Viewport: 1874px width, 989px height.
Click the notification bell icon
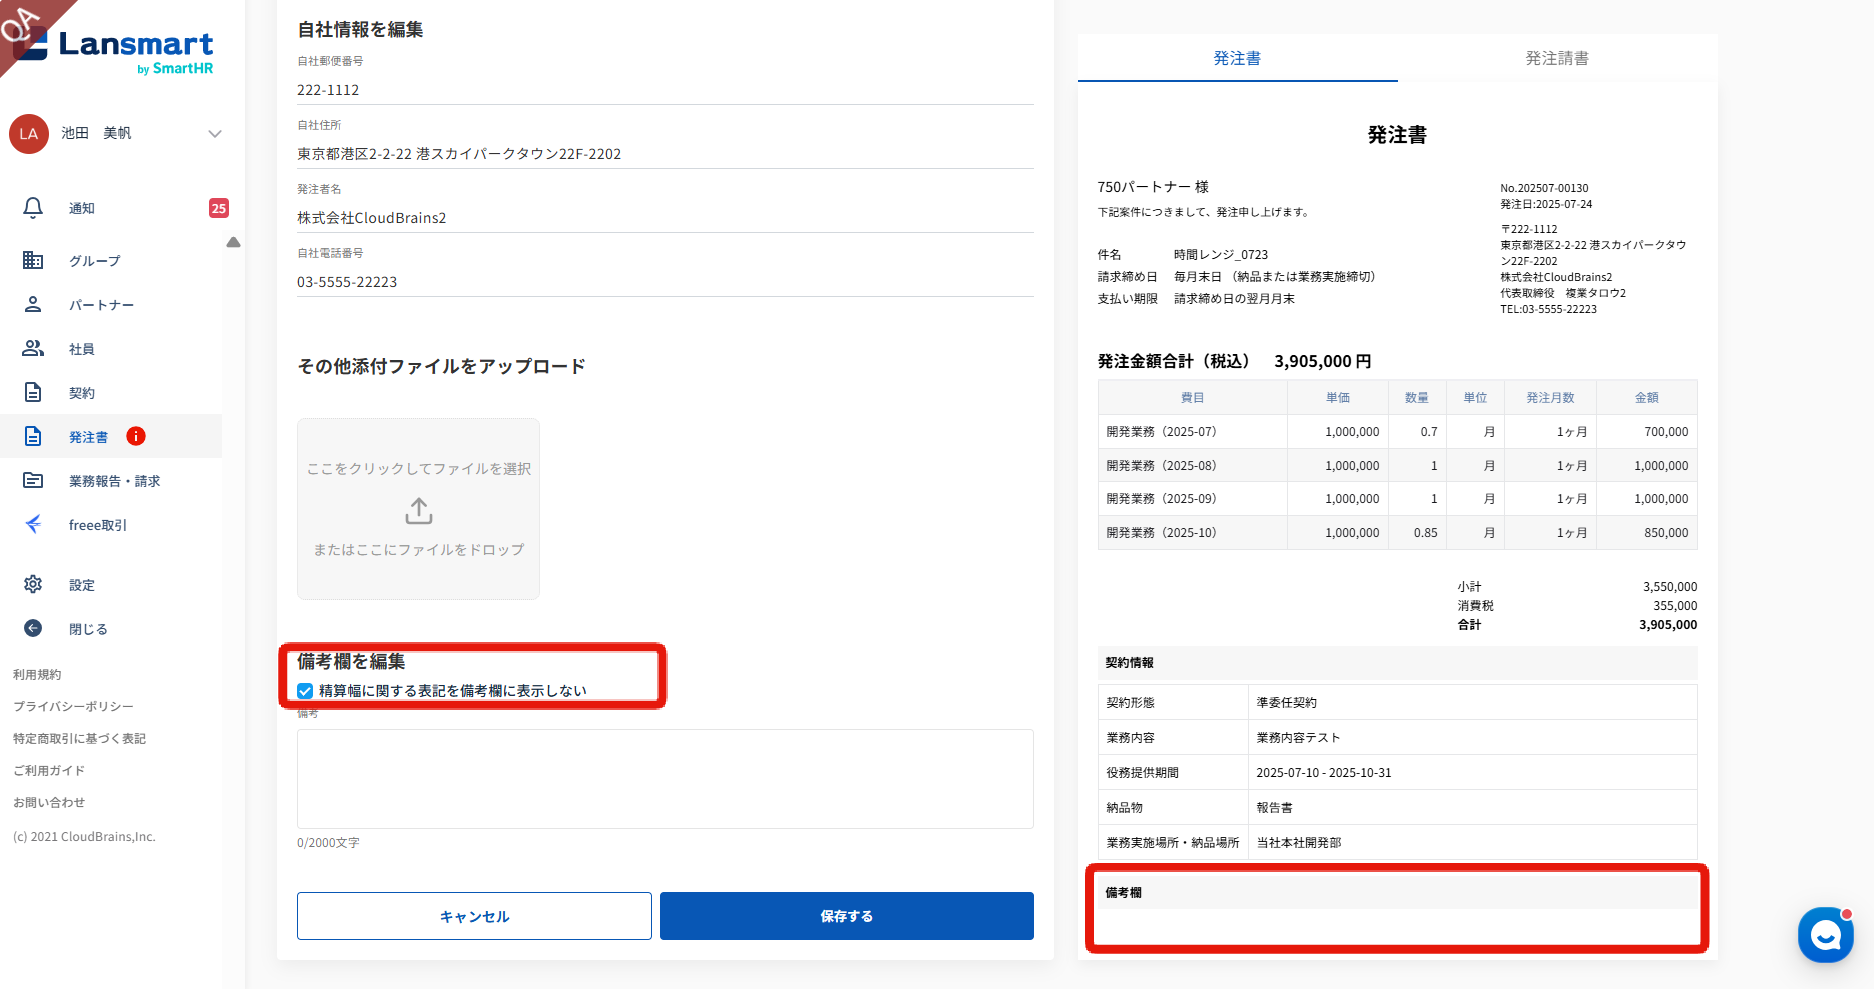pyautogui.click(x=33, y=208)
